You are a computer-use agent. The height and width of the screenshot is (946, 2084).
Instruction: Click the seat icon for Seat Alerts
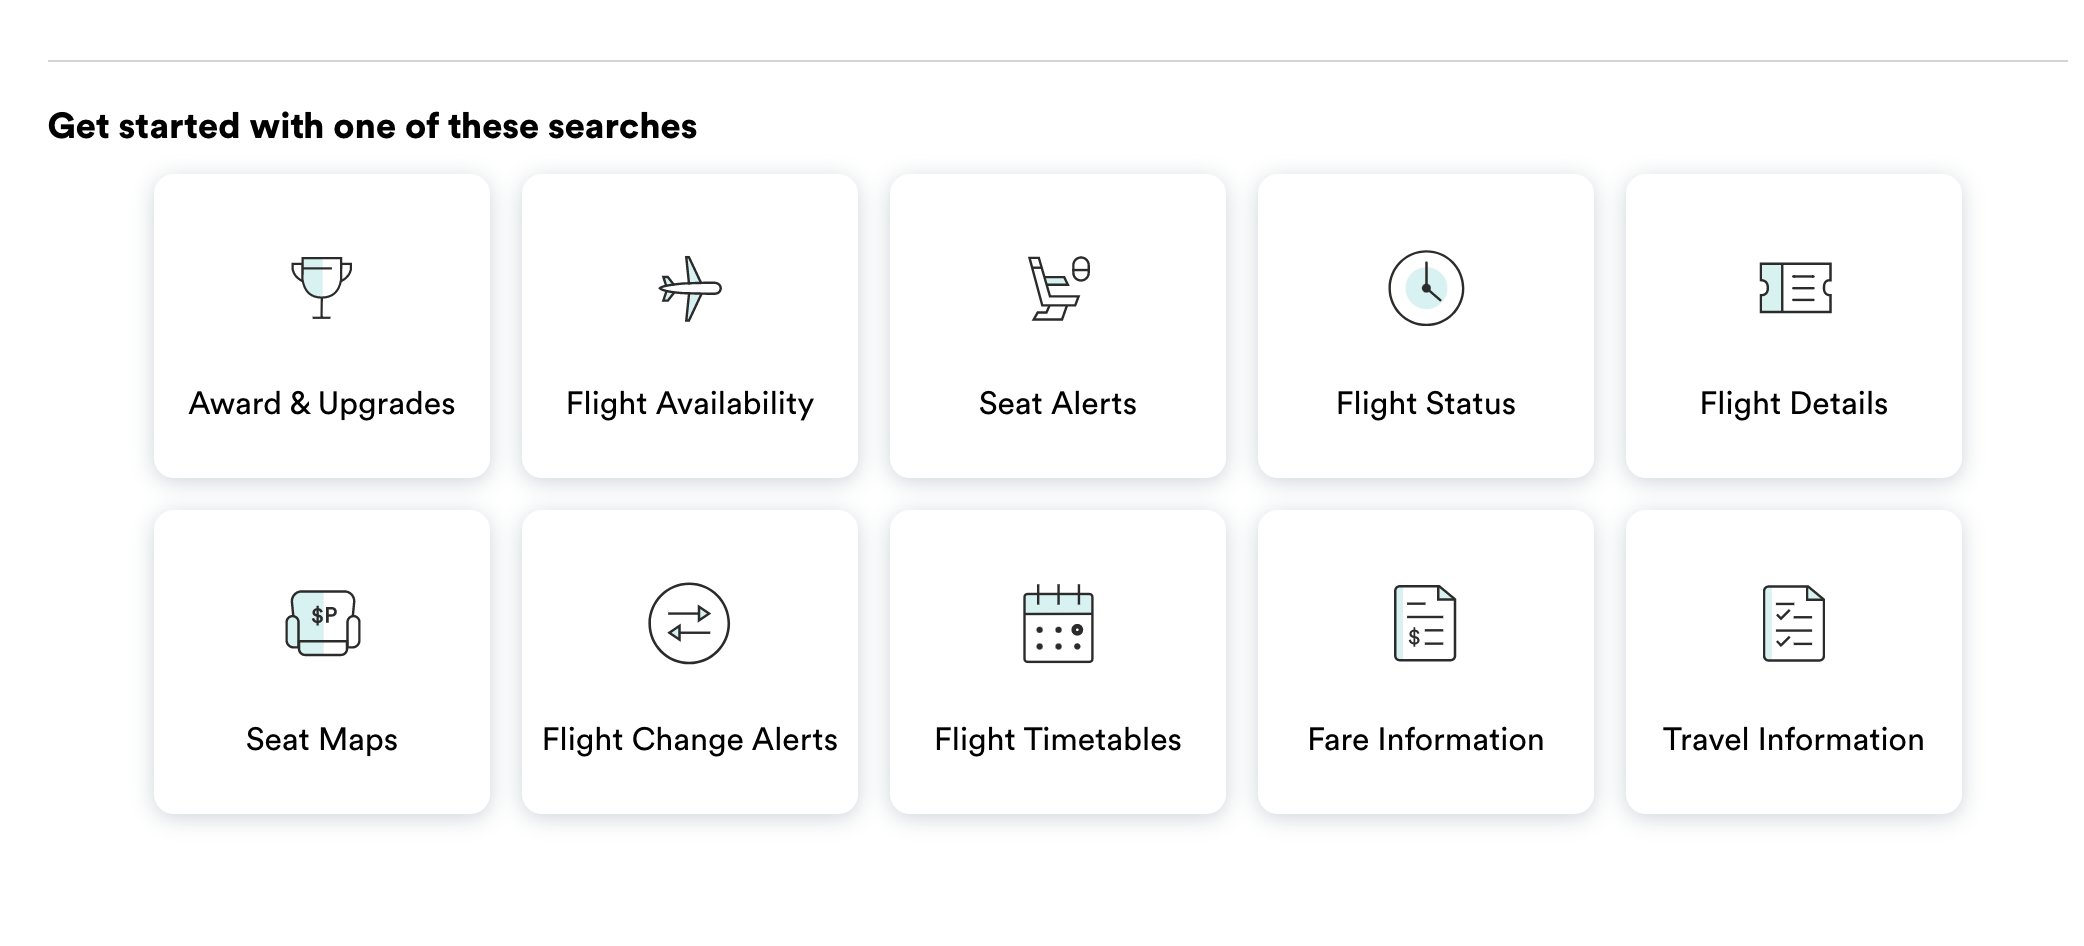point(1058,288)
